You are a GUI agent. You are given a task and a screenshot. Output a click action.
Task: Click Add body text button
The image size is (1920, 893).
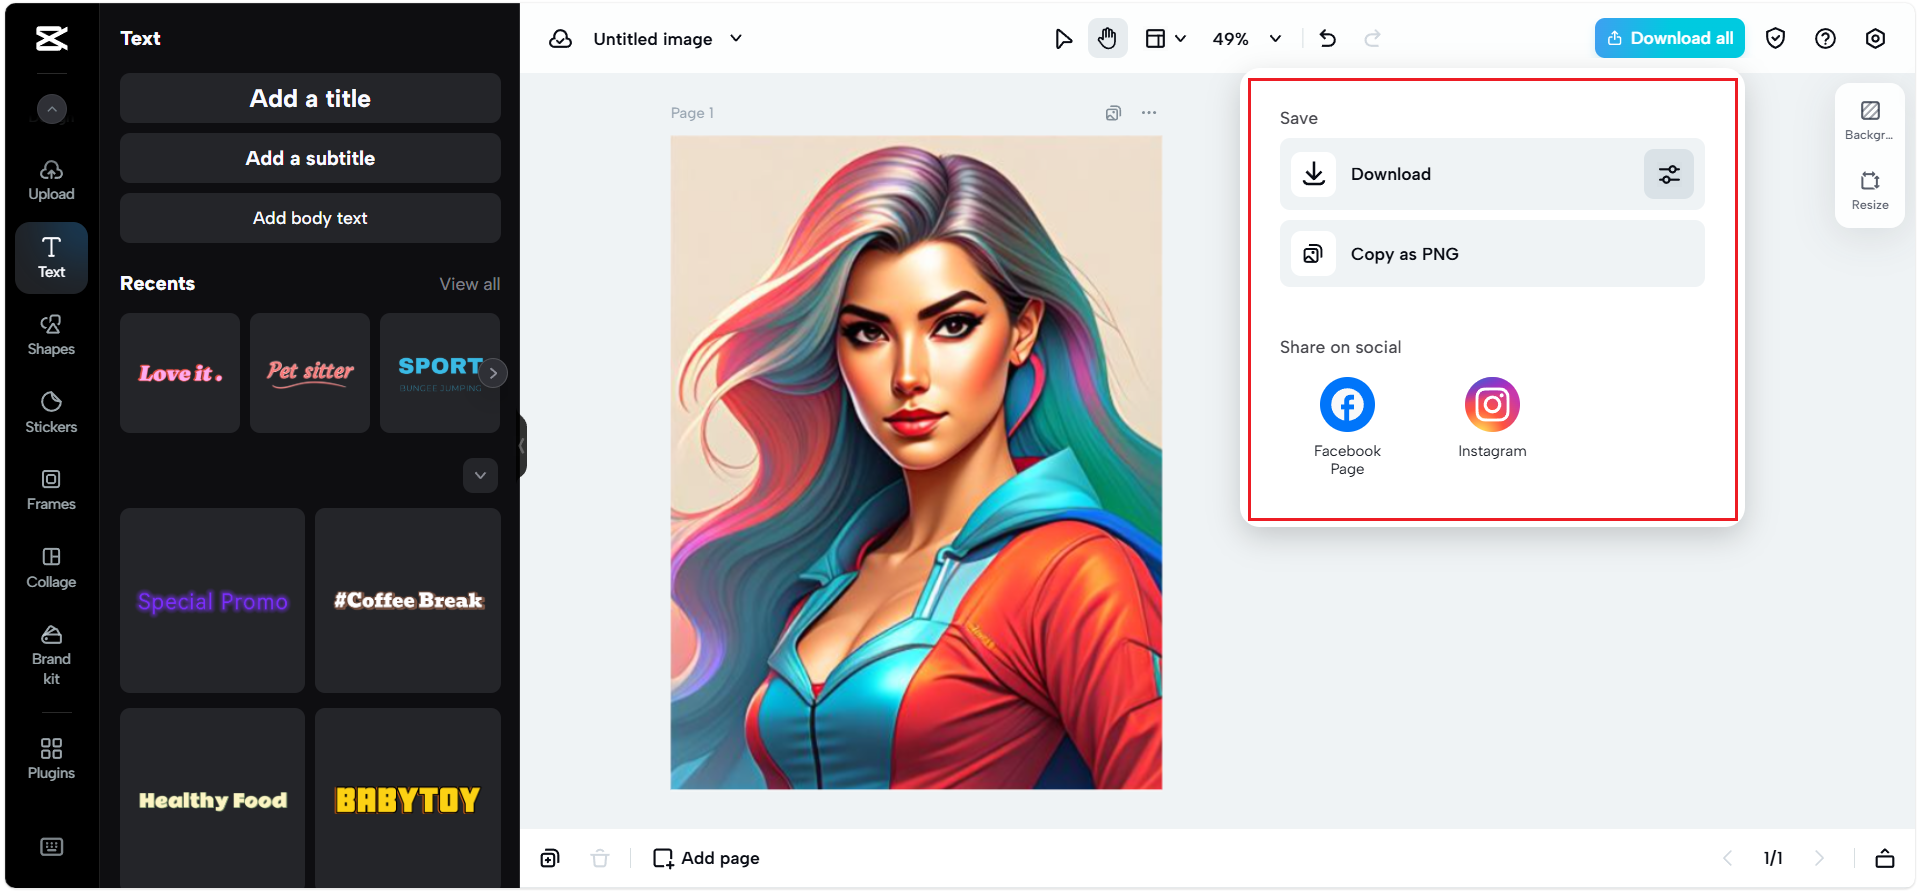[310, 218]
